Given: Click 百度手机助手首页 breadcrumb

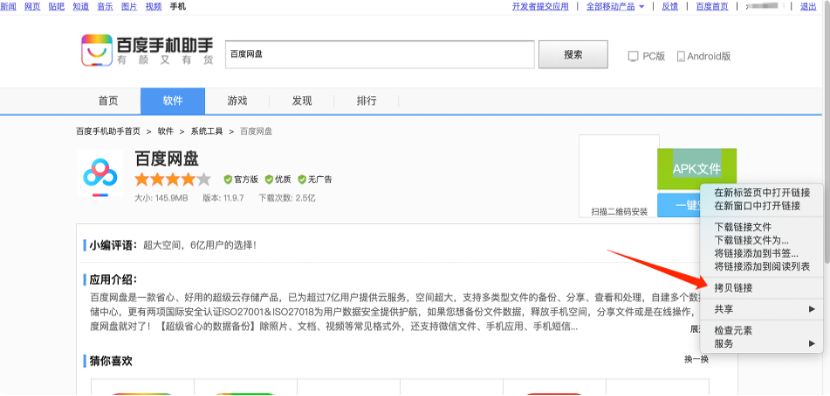Looking at the screenshot, I should tap(109, 131).
